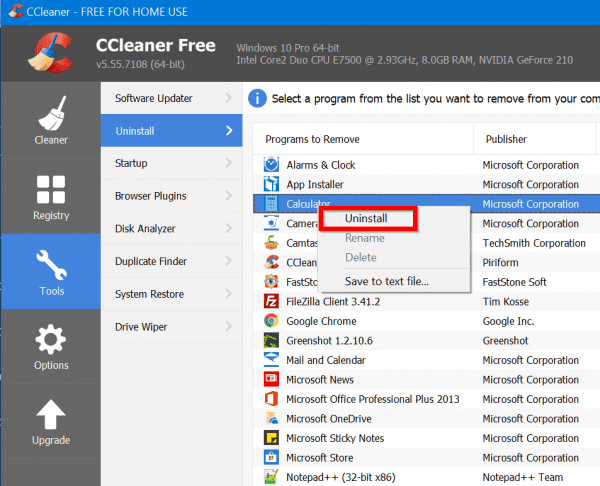The width and height of the screenshot is (600, 486).
Task: Open the Browser Plugins tool
Action: (x=150, y=196)
